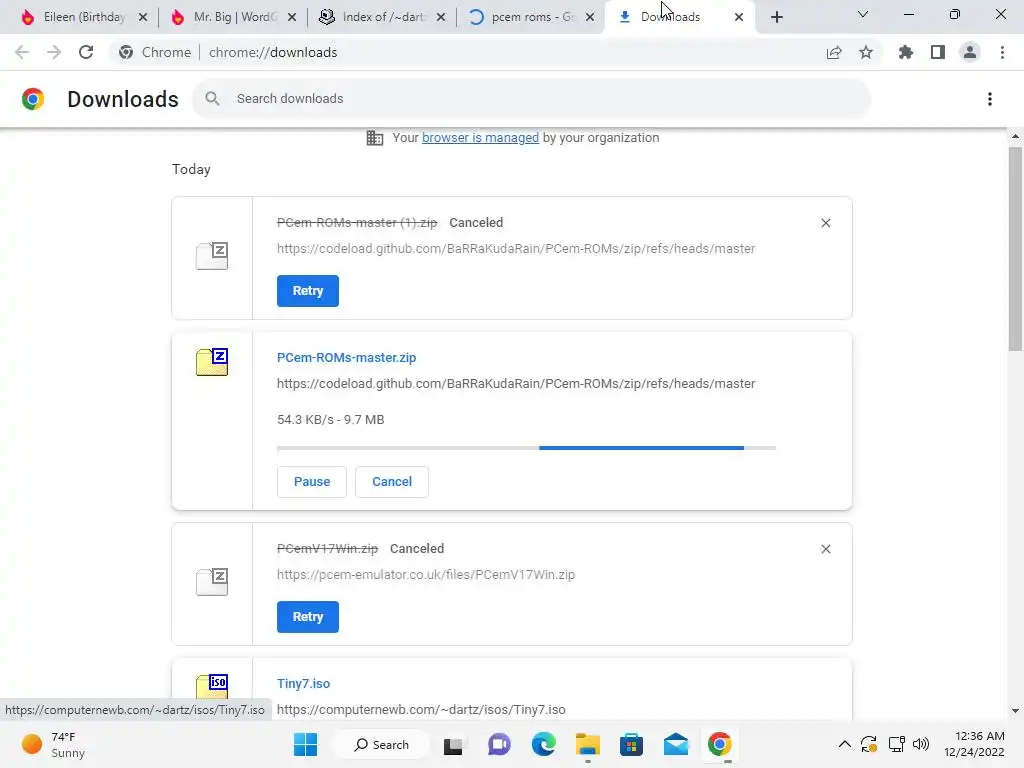
Task: Open the network status tray icon
Action: coord(896,744)
